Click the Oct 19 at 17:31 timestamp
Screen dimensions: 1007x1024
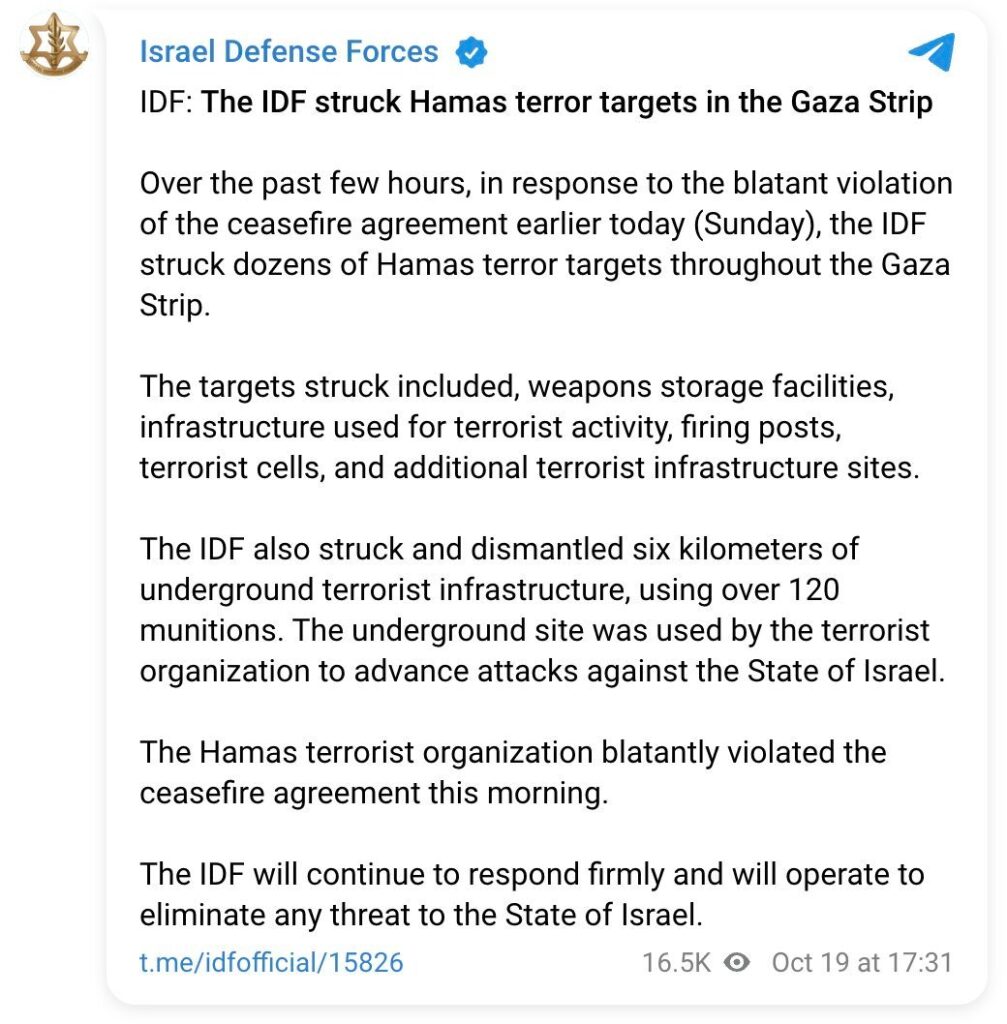pyautogui.click(x=861, y=963)
